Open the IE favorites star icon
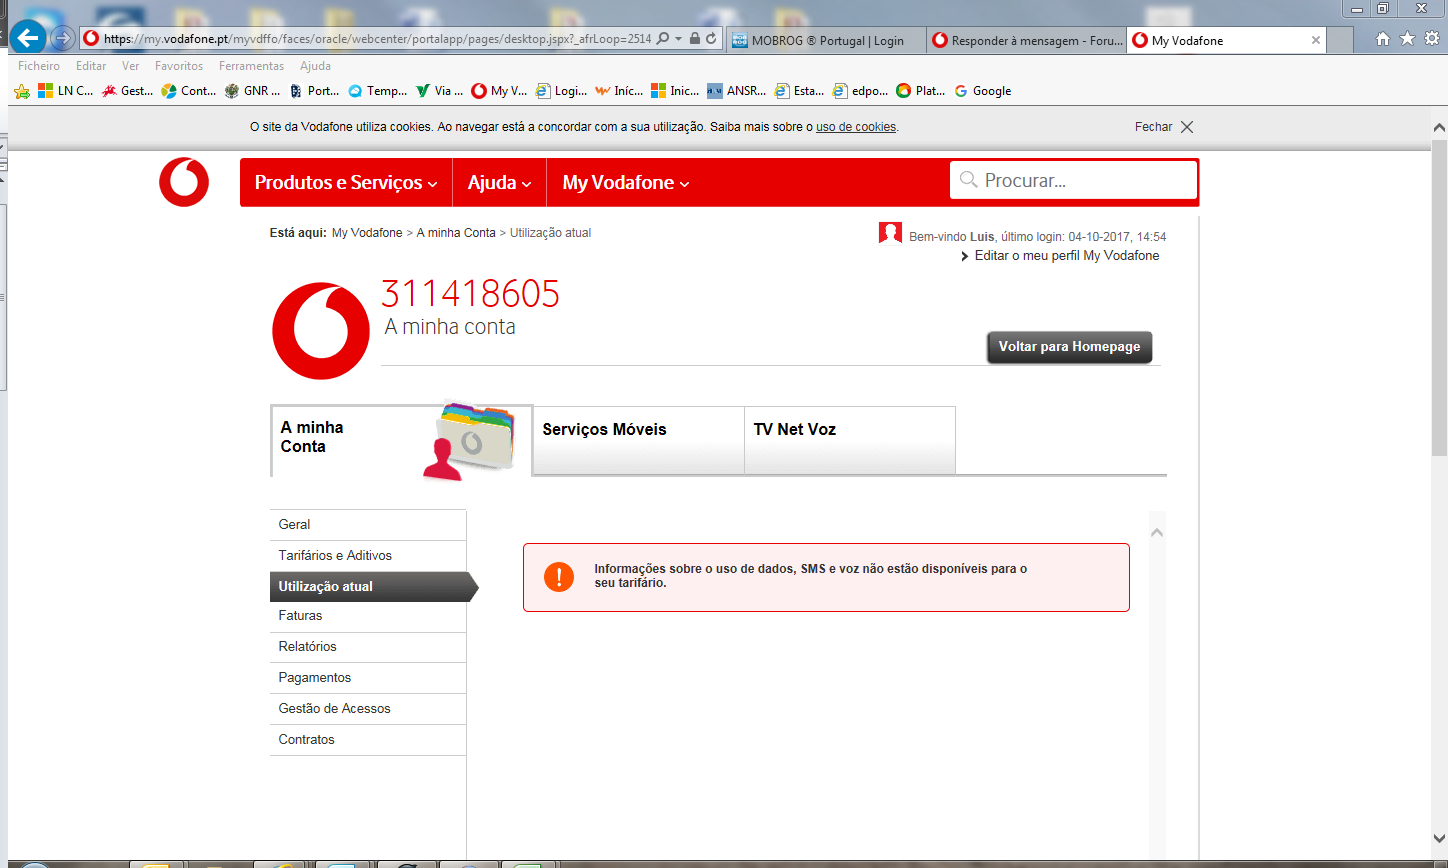 tap(1407, 39)
